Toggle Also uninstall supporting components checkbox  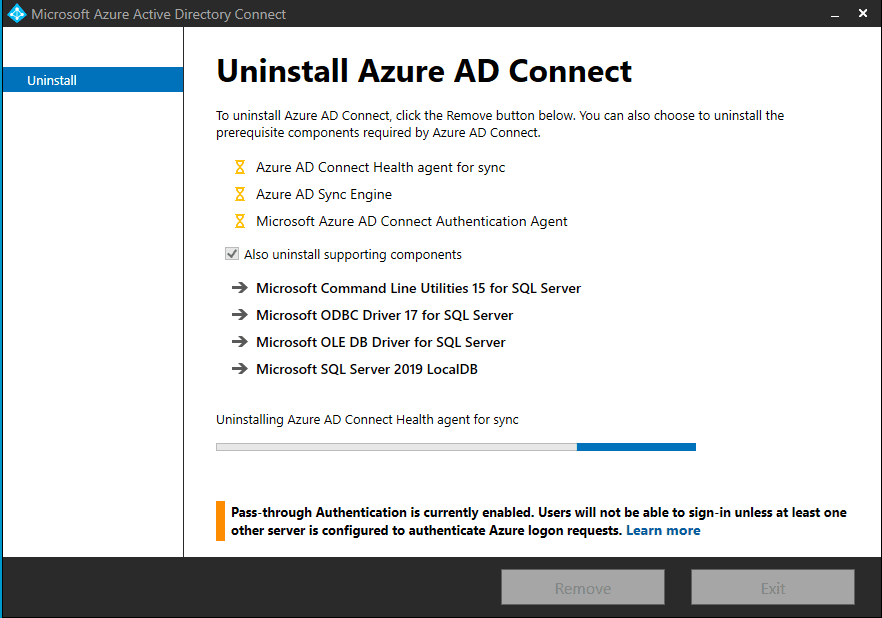pos(232,254)
